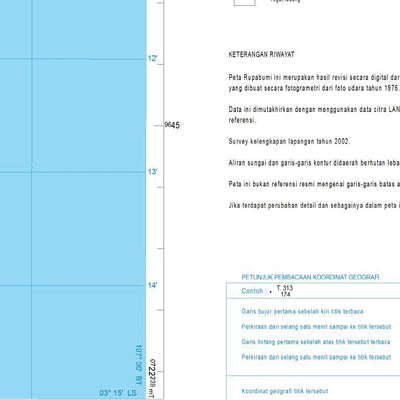Click the KETERANGAN RIWAYAT heading

coord(261,55)
